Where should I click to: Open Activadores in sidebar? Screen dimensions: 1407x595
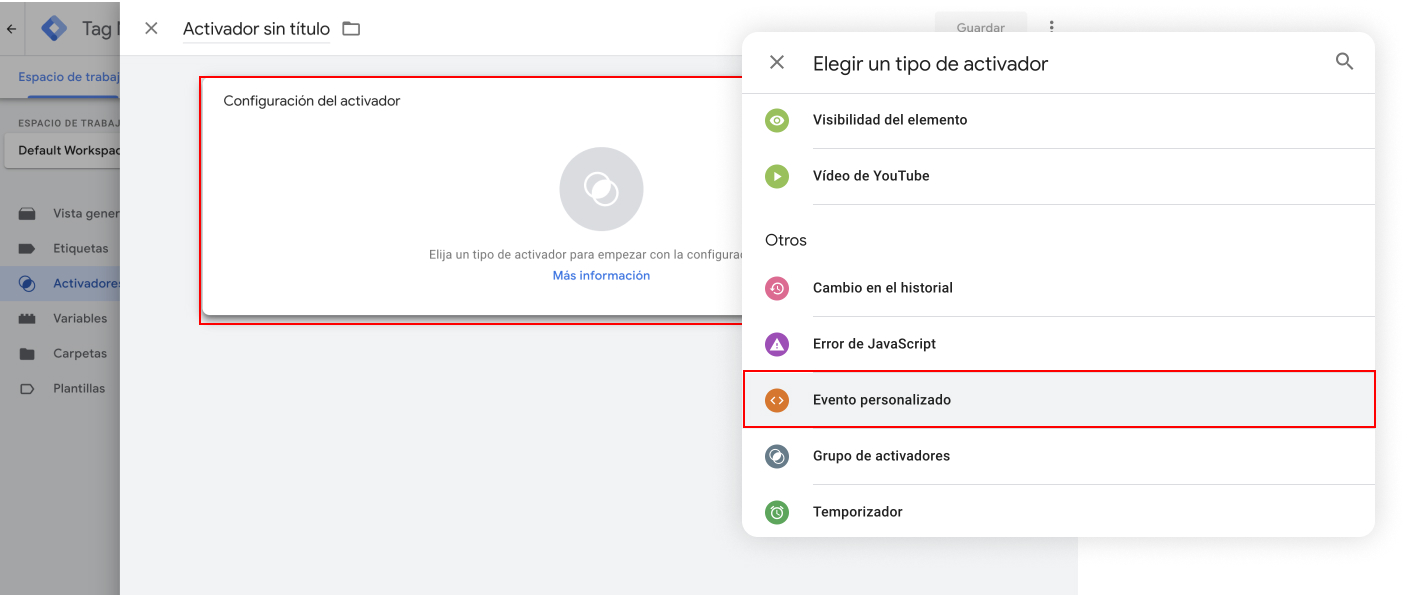click(x=60, y=284)
